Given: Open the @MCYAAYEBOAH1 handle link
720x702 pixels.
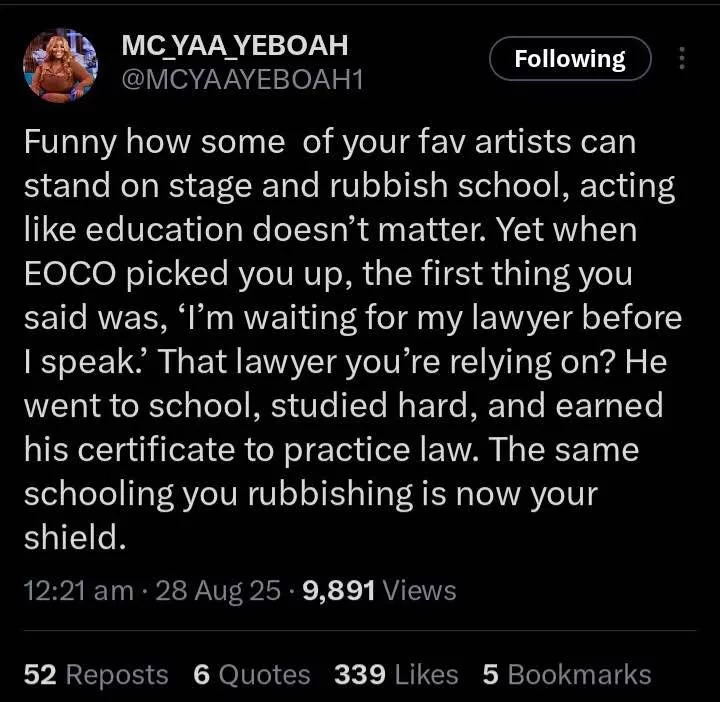Looking at the screenshot, I should coord(242,80).
